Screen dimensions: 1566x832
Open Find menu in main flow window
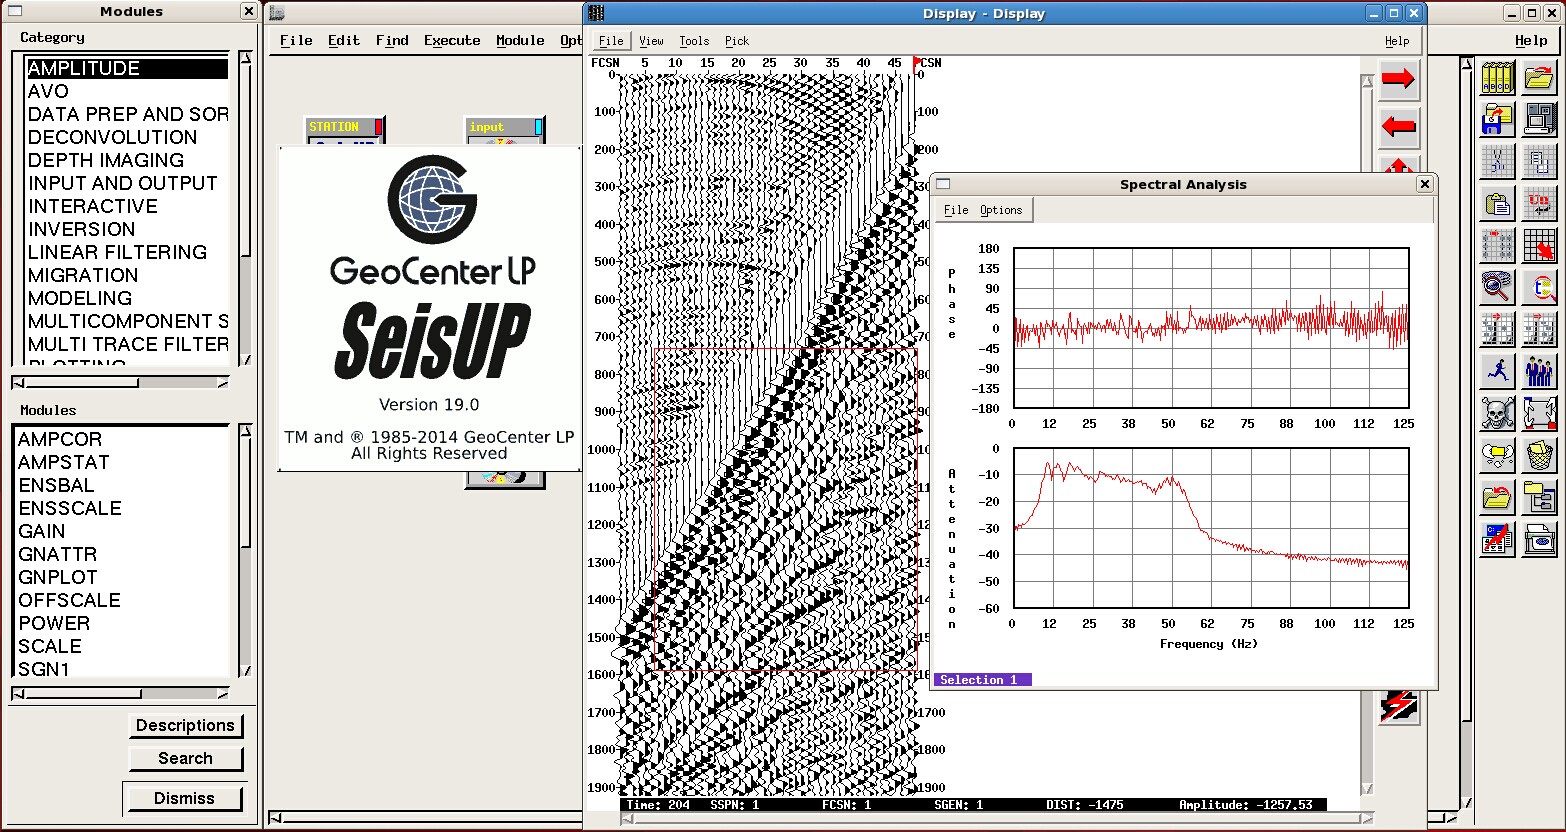point(392,41)
